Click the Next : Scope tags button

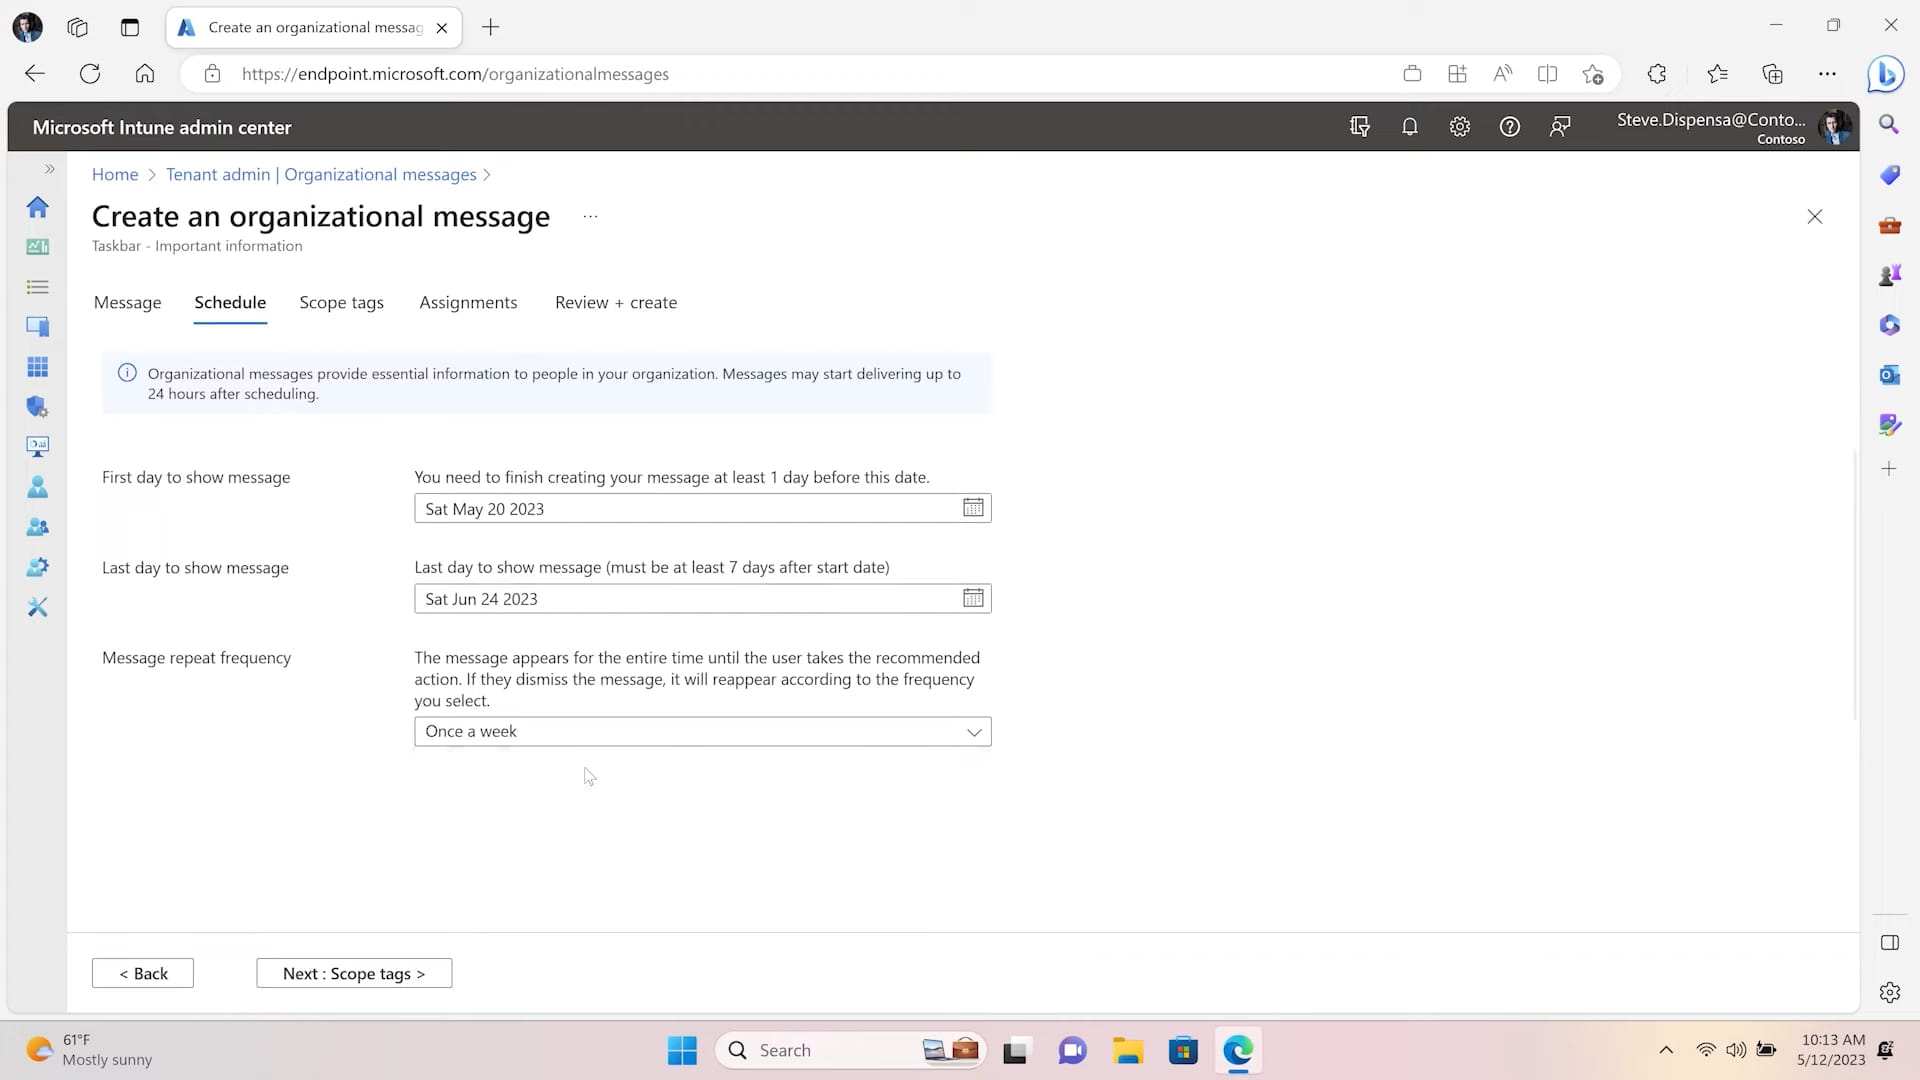click(354, 973)
